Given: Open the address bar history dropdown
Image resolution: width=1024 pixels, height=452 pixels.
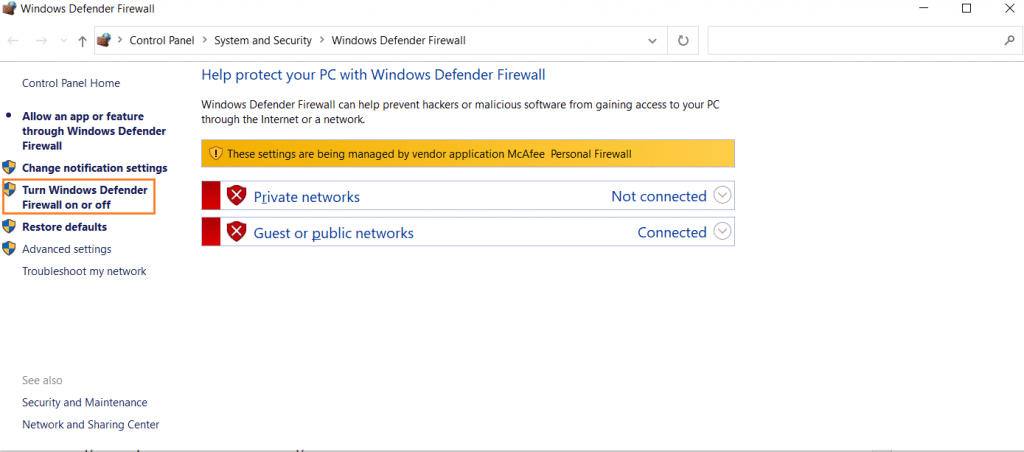Looking at the screenshot, I should [652, 41].
